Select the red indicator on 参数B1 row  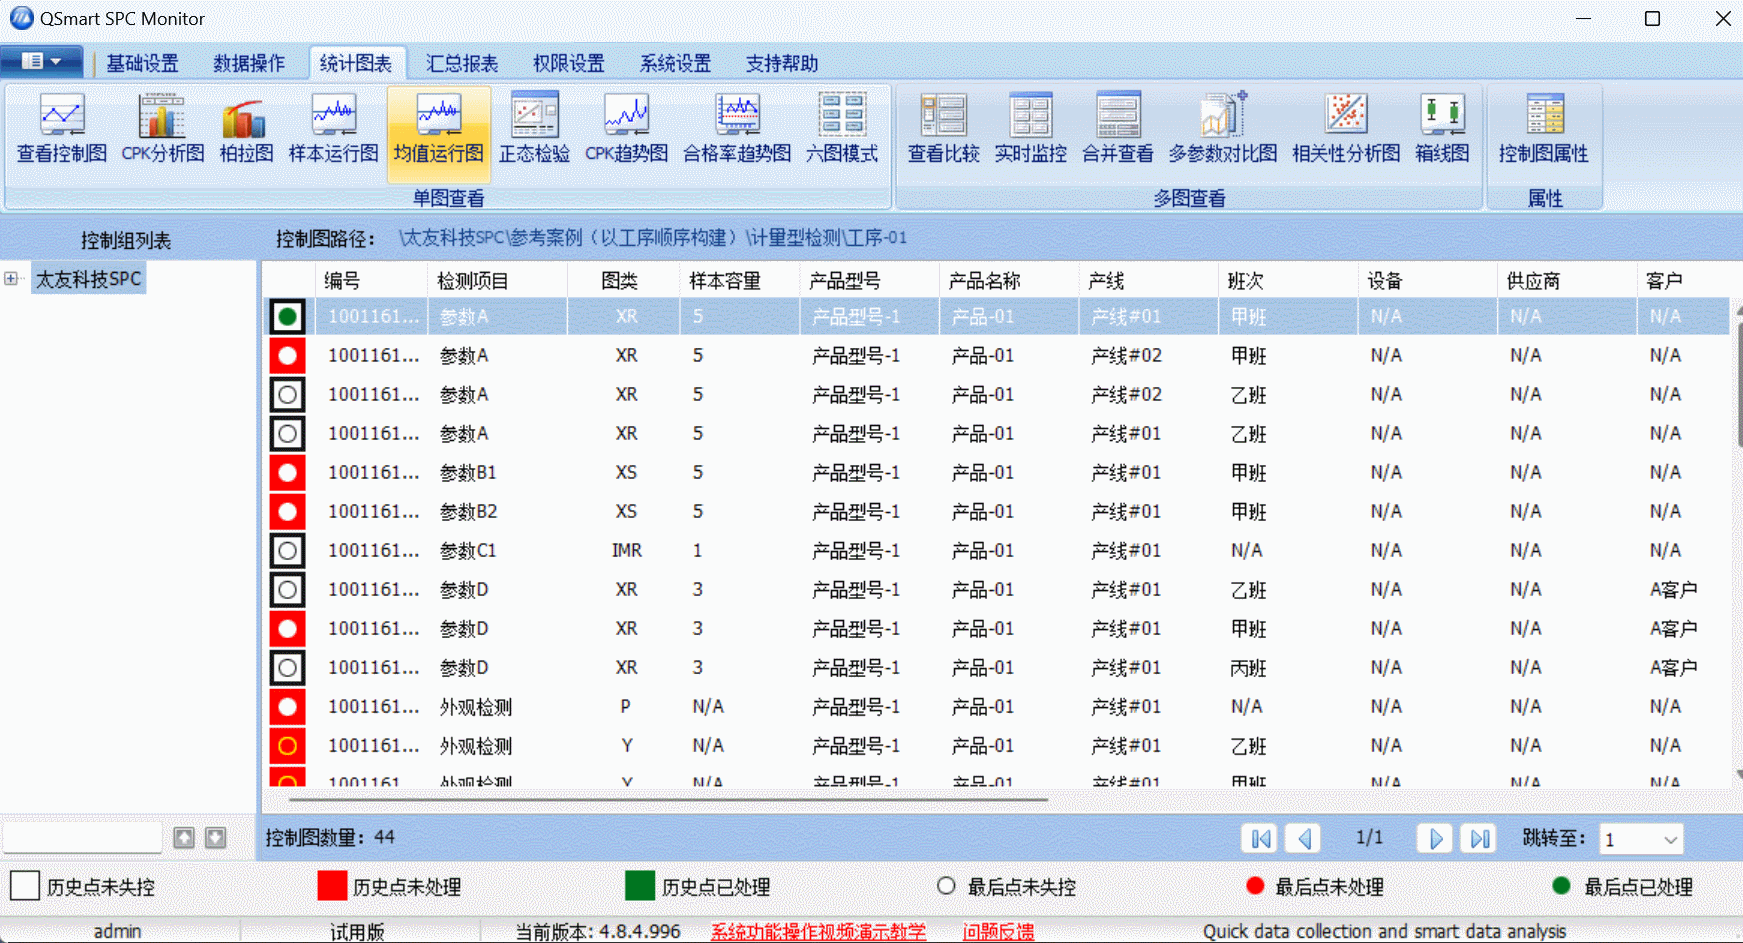click(x=287, y=472)
